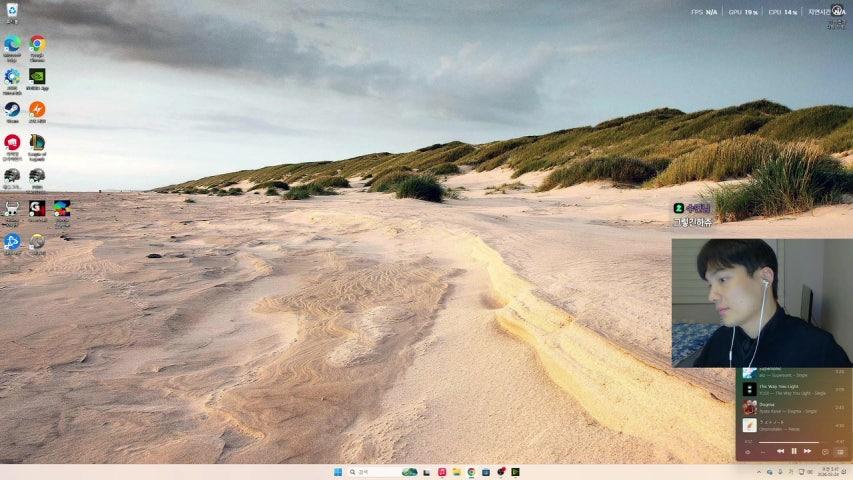853x480 pixels.
Task: Open the dark task view taskbar icon
Action: [427, 472]
